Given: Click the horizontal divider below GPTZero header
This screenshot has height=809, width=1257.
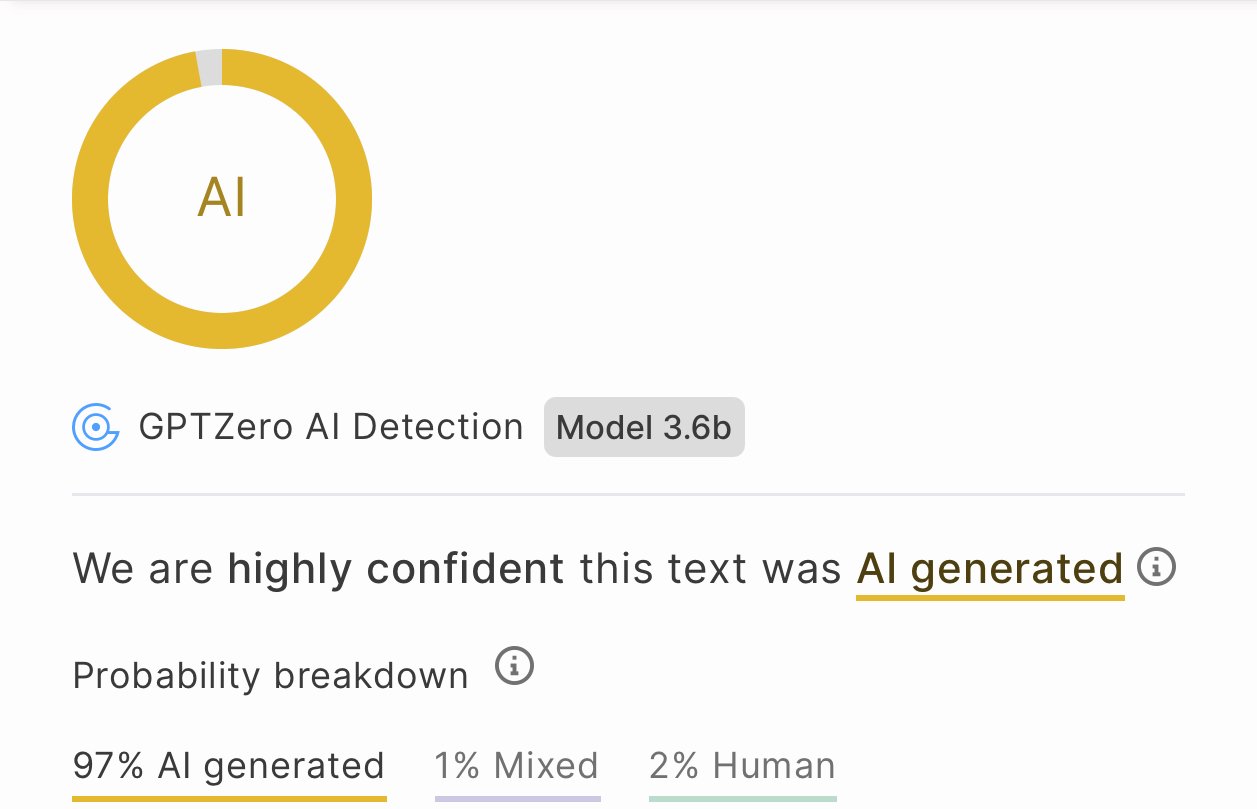Looking at the screenshot, I should [x=628, y=494].
